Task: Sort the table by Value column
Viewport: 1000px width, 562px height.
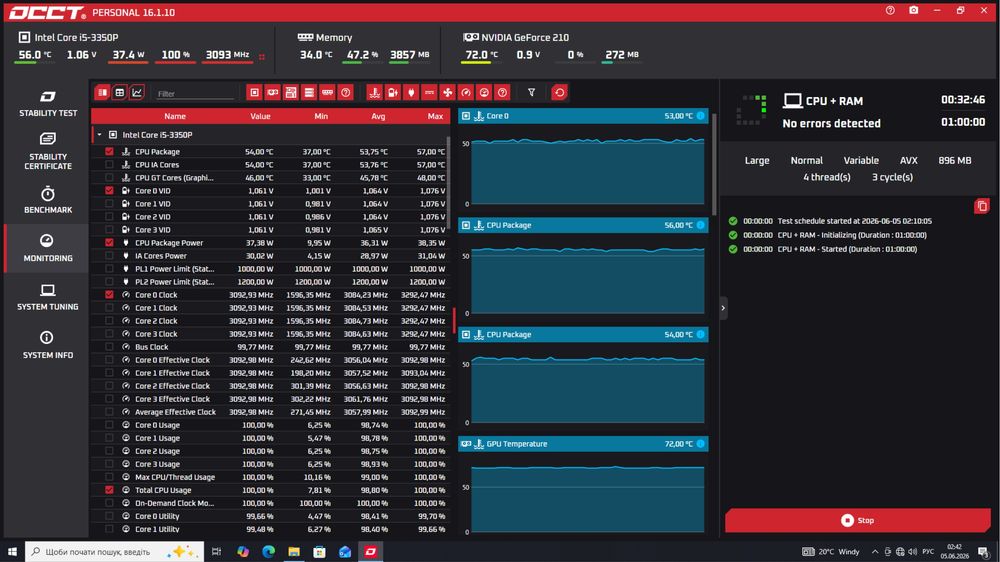Action: 260,116
